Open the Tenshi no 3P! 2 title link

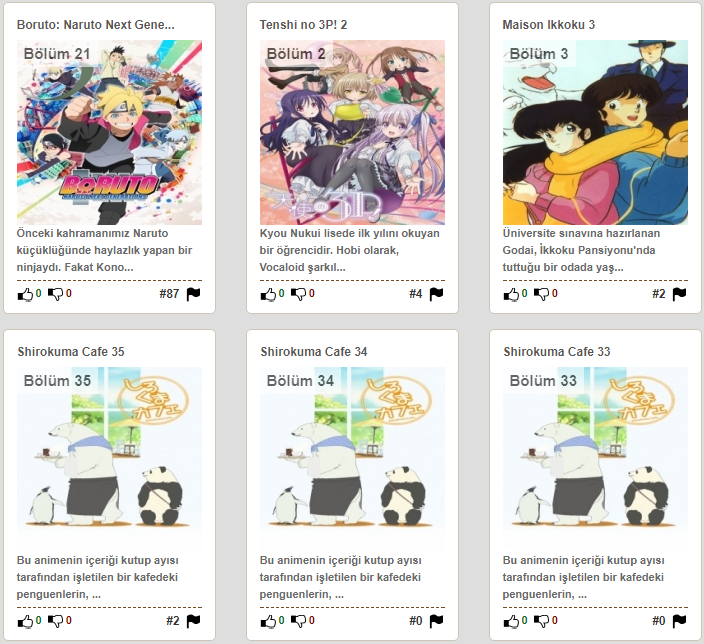(x=303, y=25)
